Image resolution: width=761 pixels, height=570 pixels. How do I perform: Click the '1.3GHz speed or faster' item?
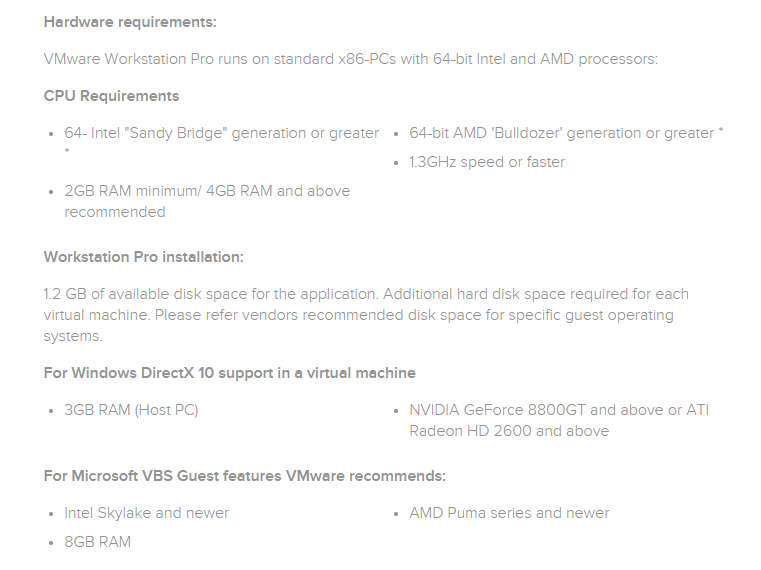pos(487,162)
